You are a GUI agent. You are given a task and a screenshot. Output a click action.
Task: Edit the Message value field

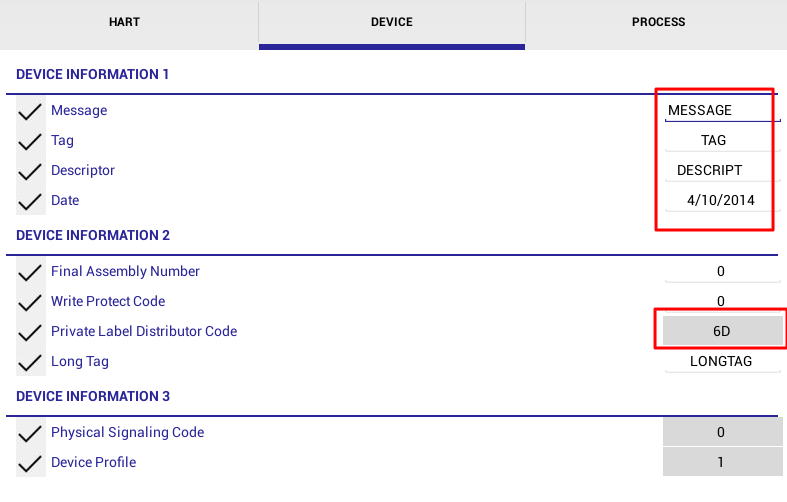[x=718, y=111]
